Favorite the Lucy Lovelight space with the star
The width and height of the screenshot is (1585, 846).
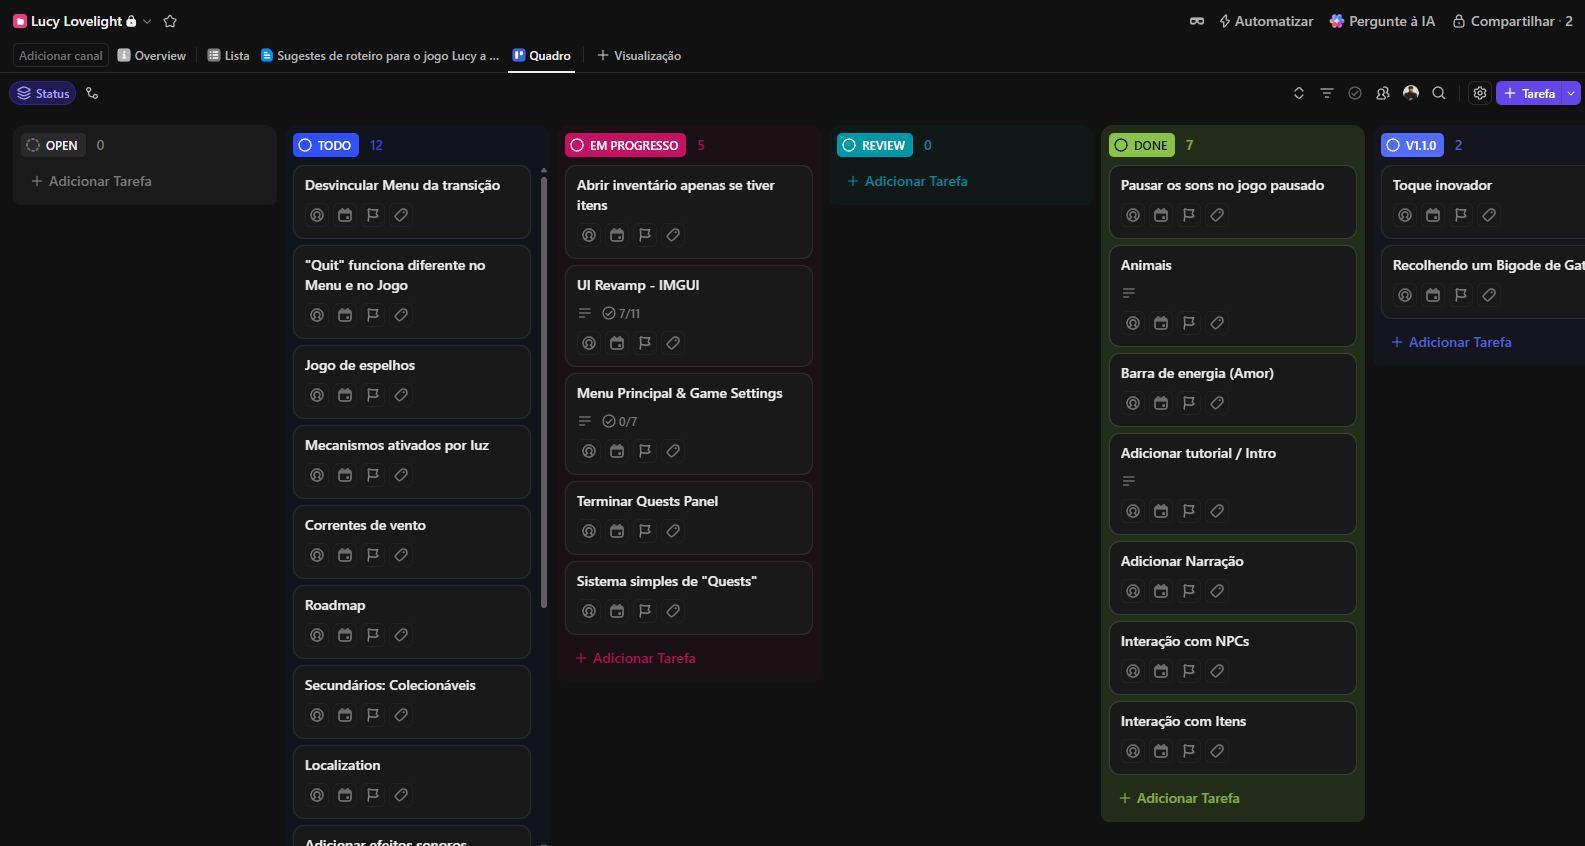click(170, 21)
